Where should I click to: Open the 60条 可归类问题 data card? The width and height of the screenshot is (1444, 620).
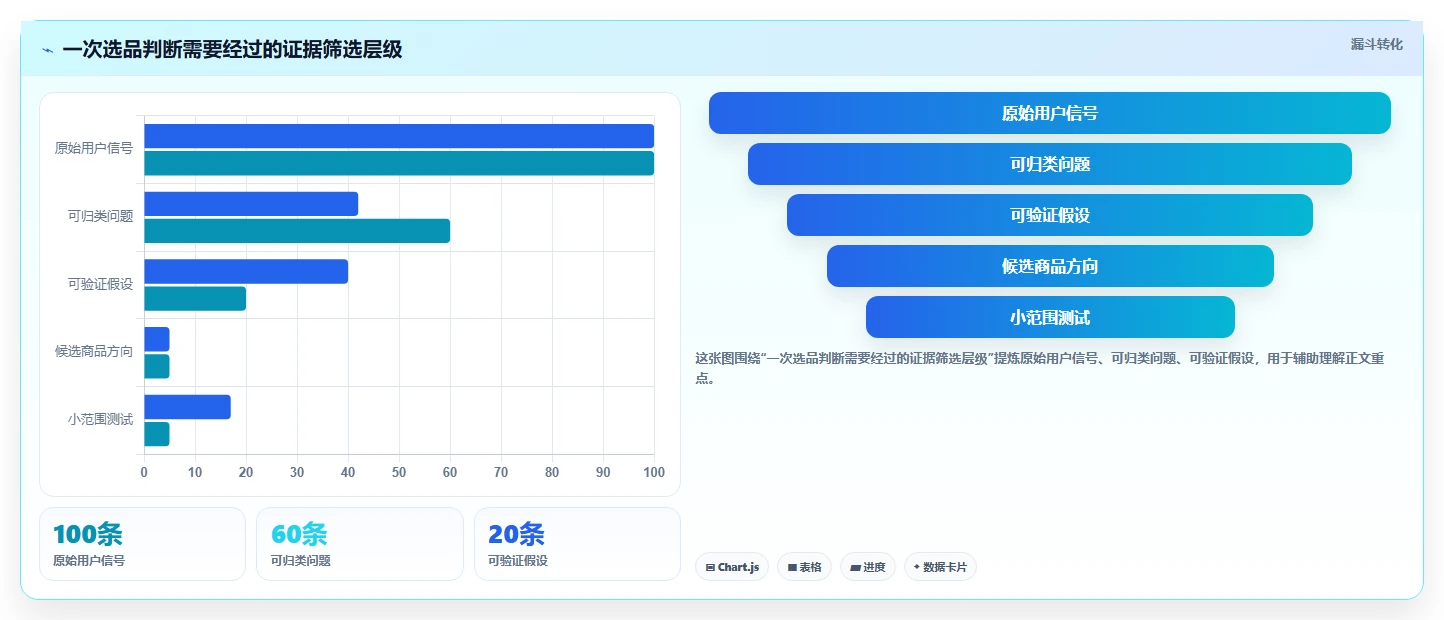[360, 544]
